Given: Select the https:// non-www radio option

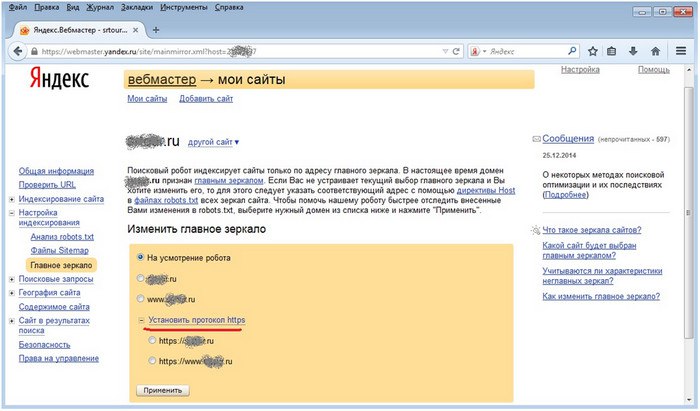Looking at the screenshot, I should pyautogui.click(x=152, y=340).
